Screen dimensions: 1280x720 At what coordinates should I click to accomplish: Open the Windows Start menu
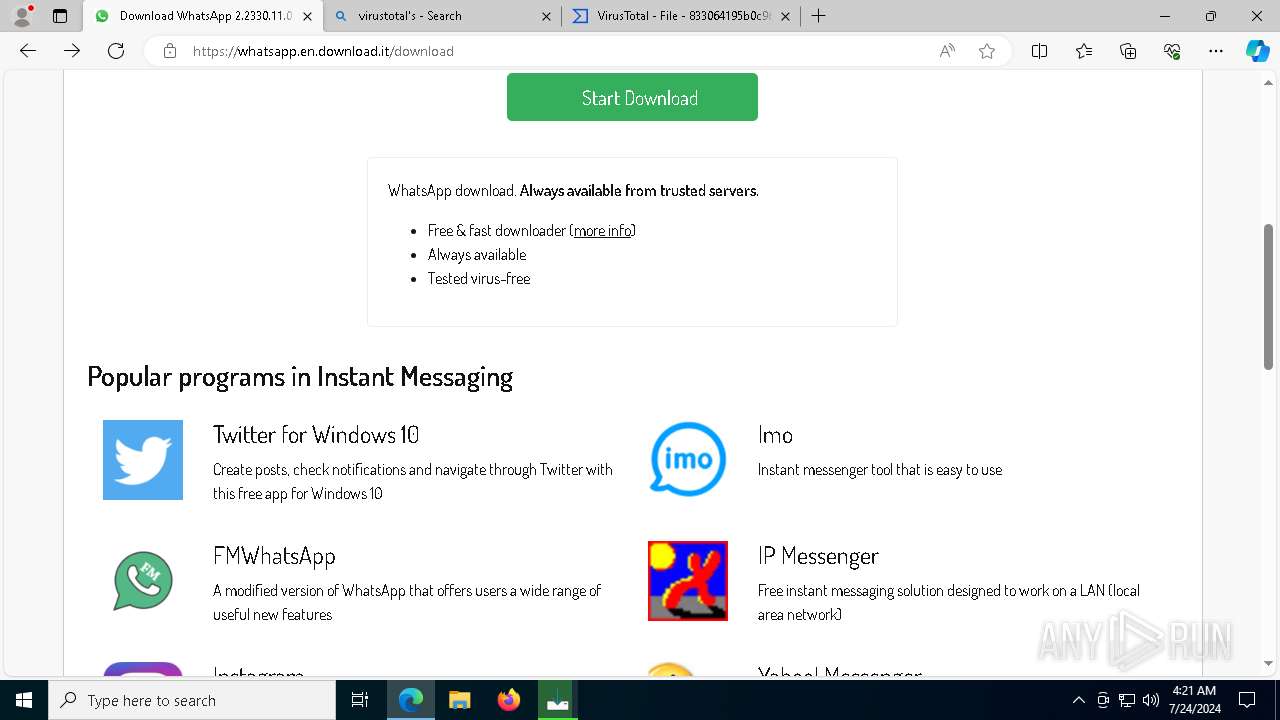[24, 700]
